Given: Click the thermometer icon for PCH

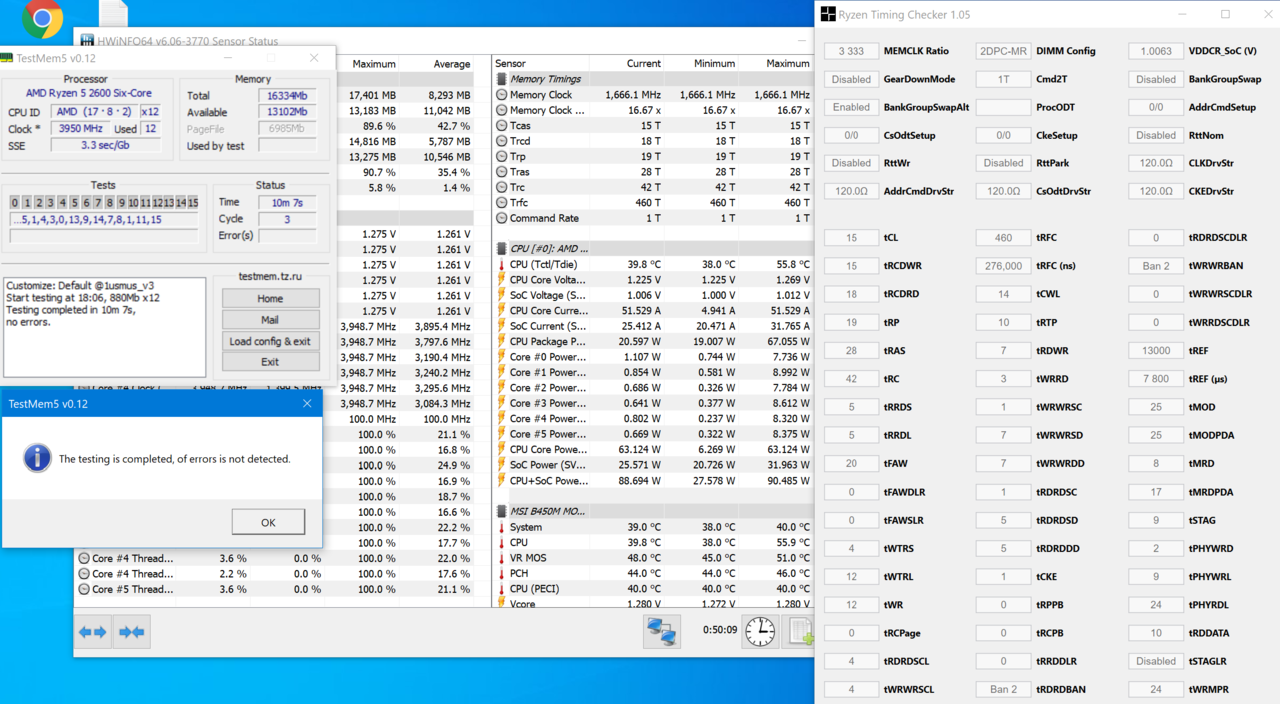Looking at the screenshot, I should 501,573.
